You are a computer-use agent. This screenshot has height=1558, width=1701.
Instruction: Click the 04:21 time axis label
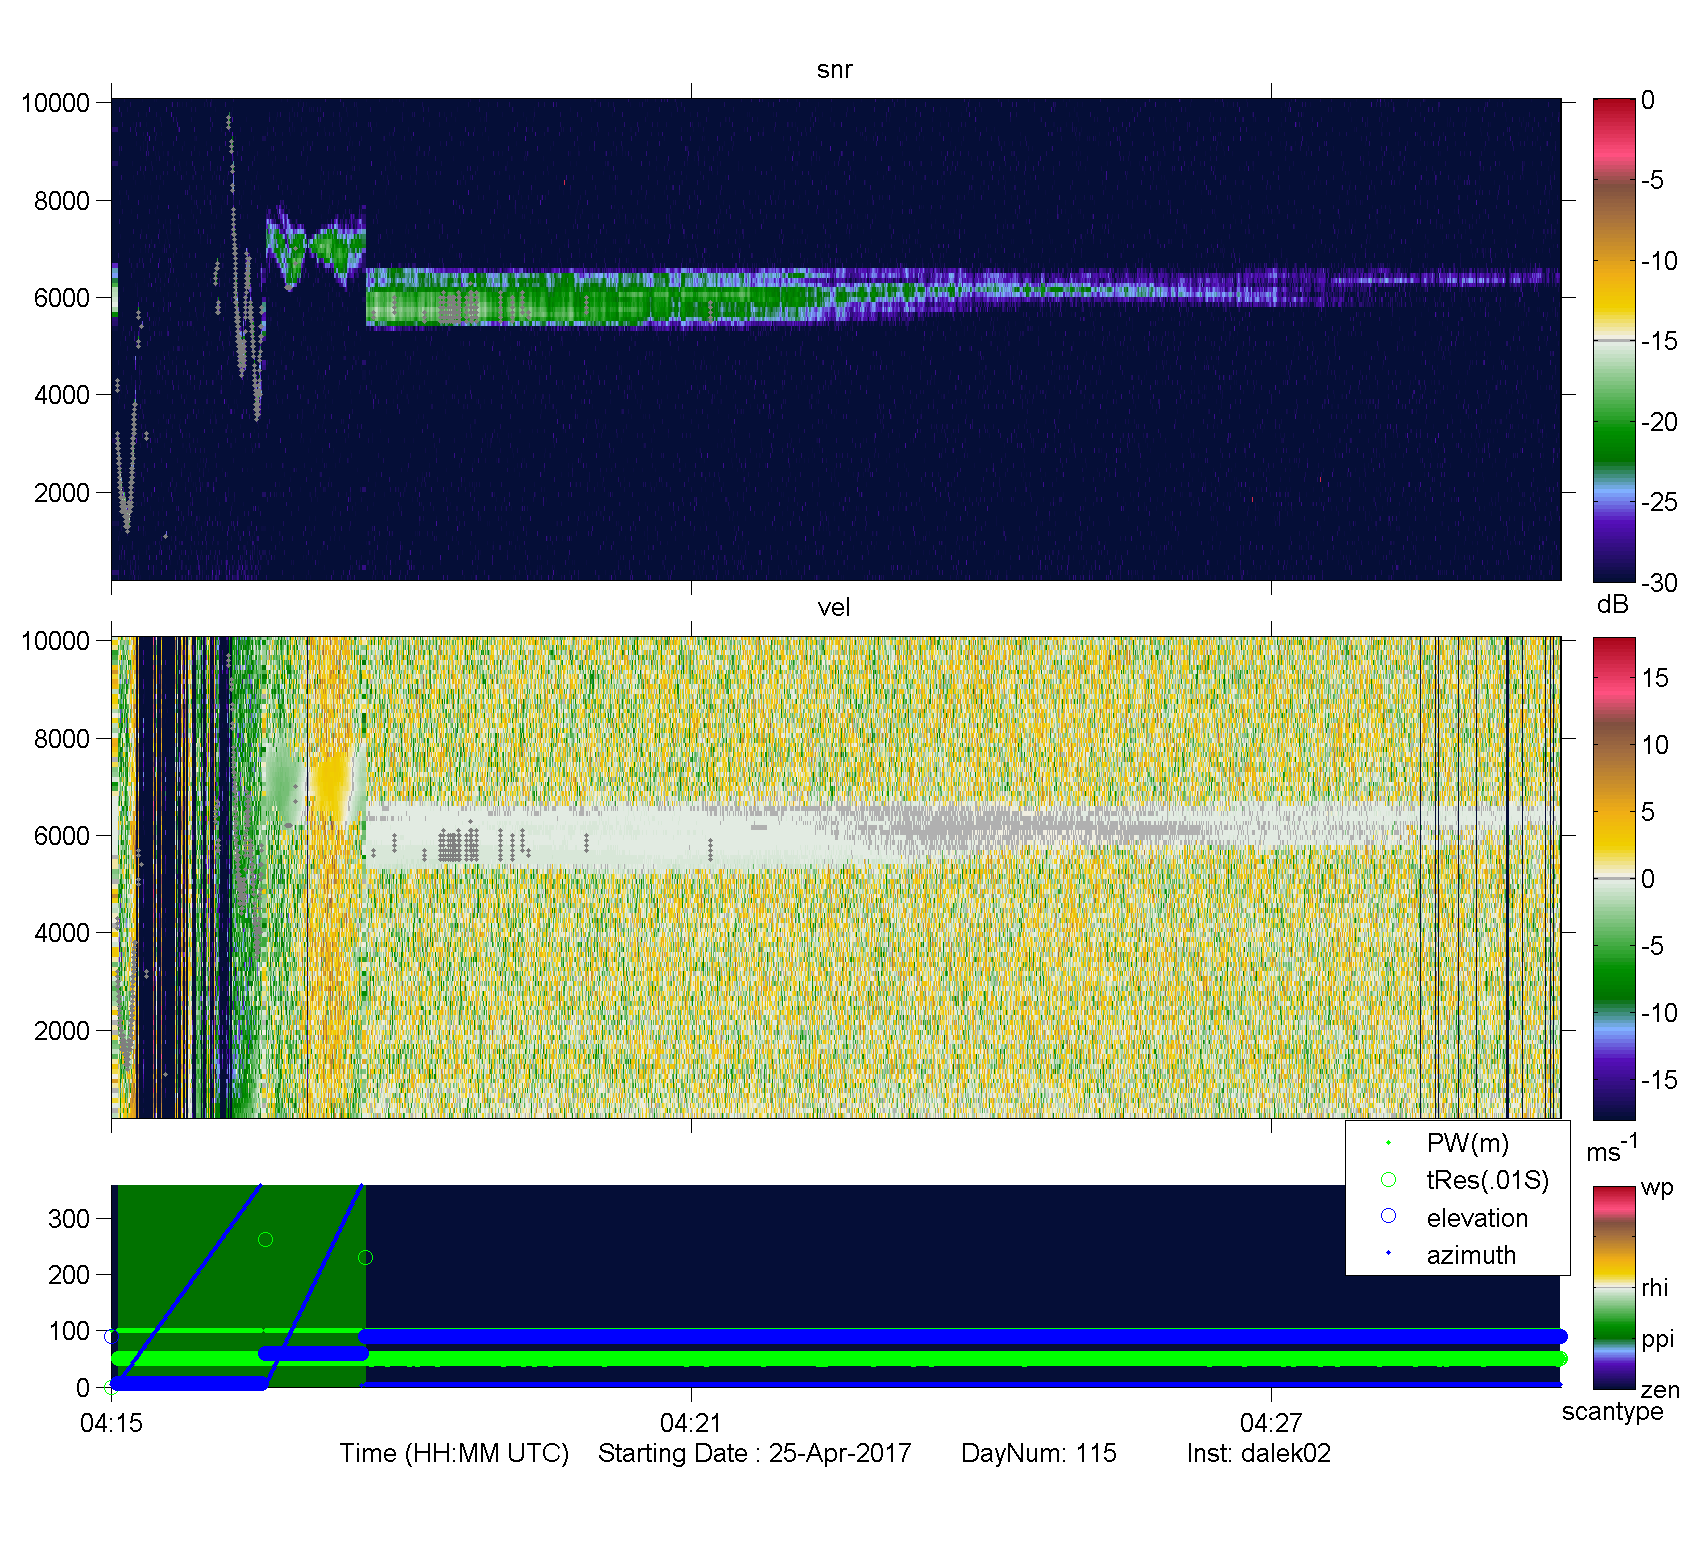pos(691,1422)
